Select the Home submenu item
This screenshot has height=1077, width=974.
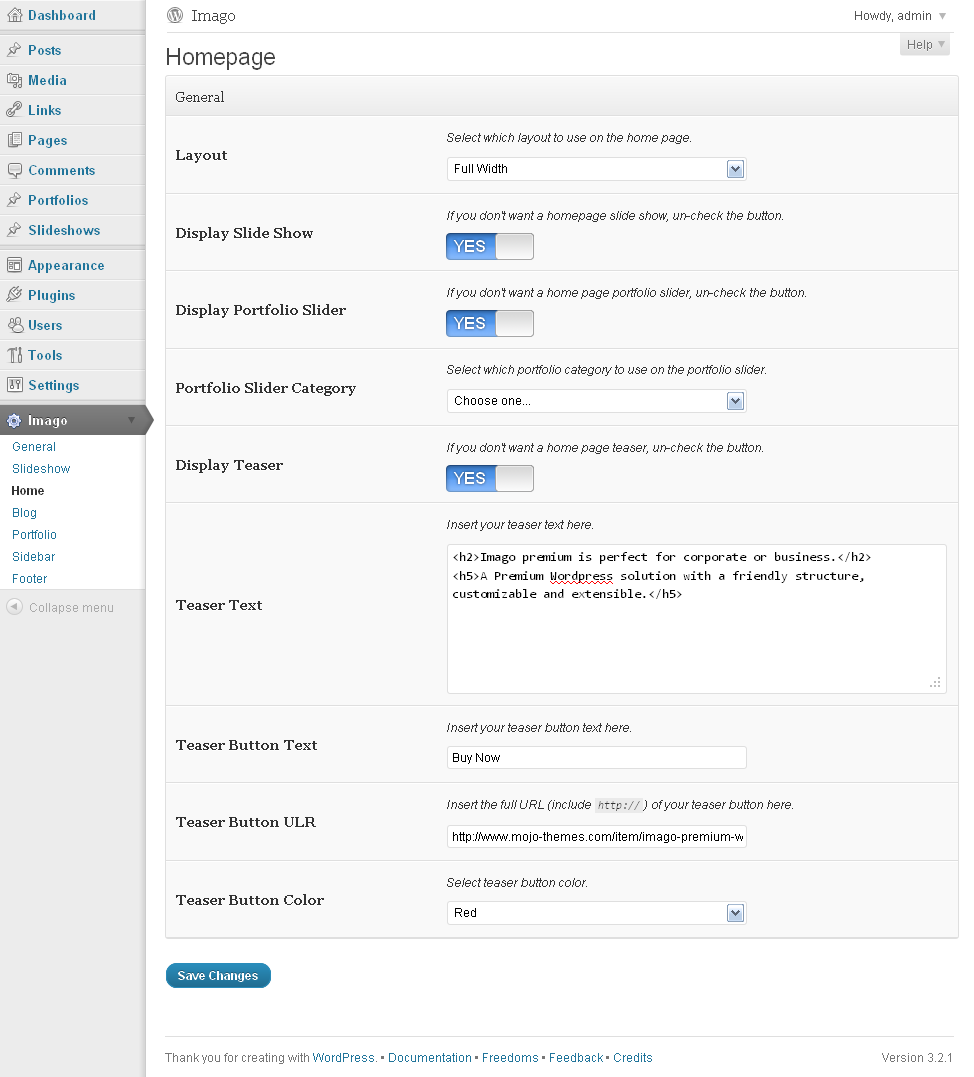pos(27,490)
